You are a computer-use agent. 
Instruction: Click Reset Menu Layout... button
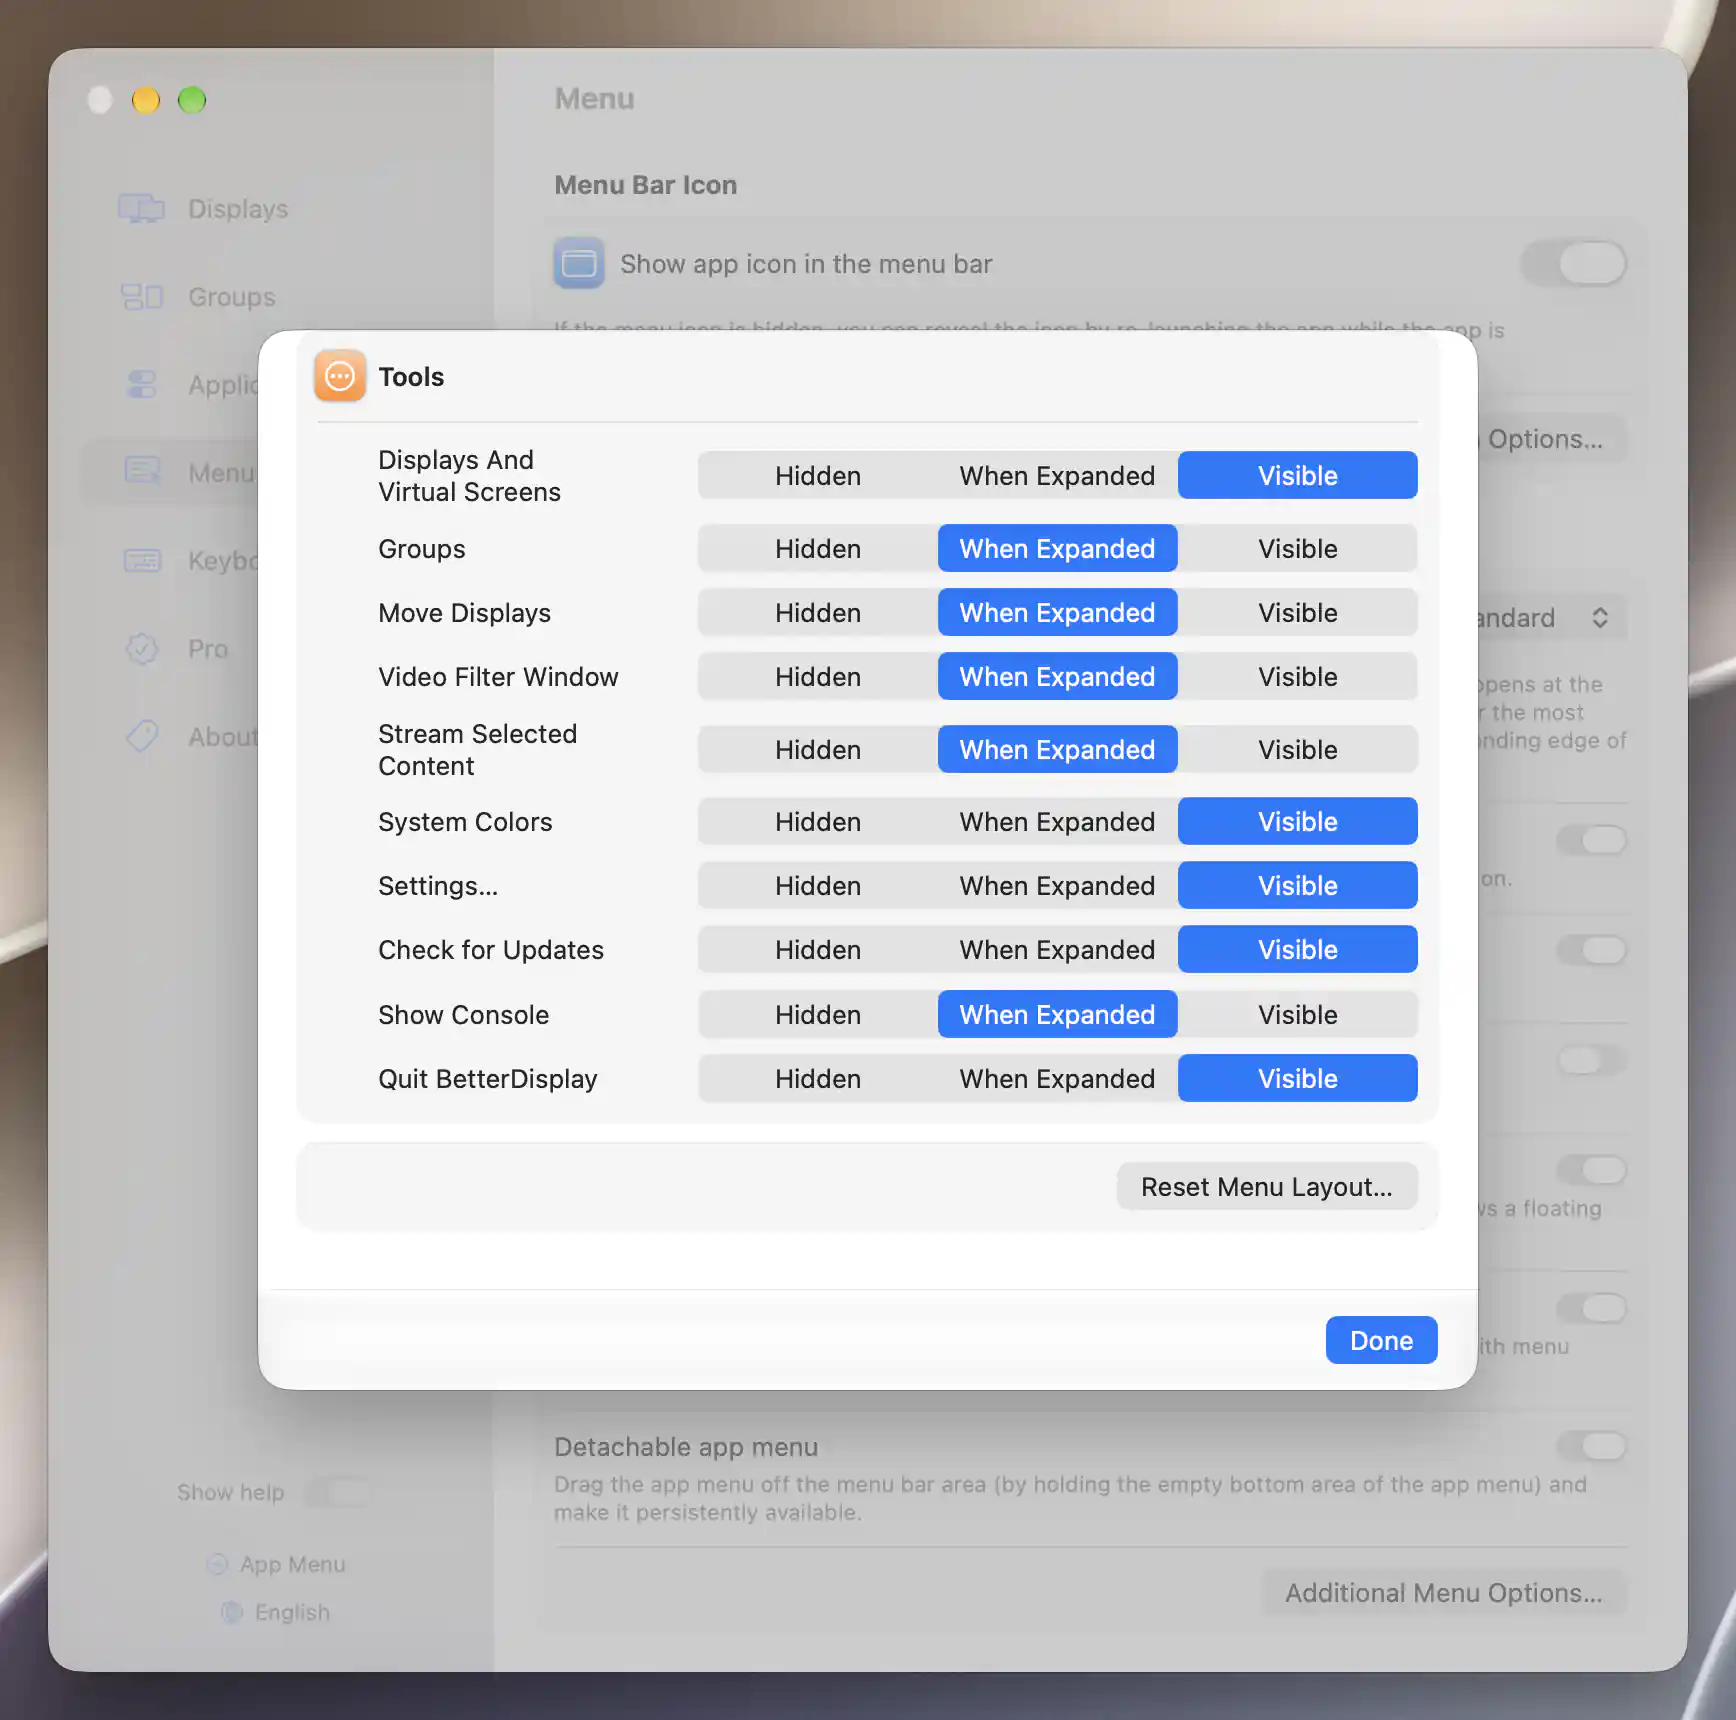[x=1267, y=1186]
